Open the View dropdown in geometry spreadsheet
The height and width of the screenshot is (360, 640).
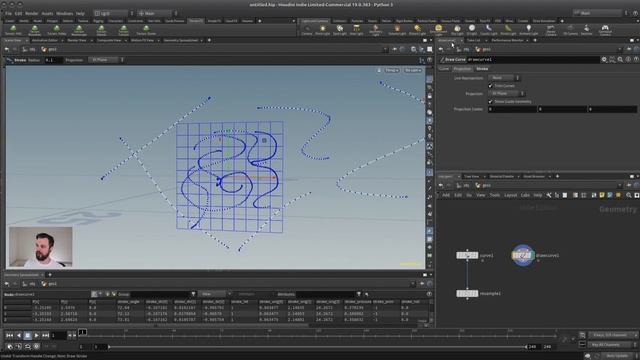215,294
